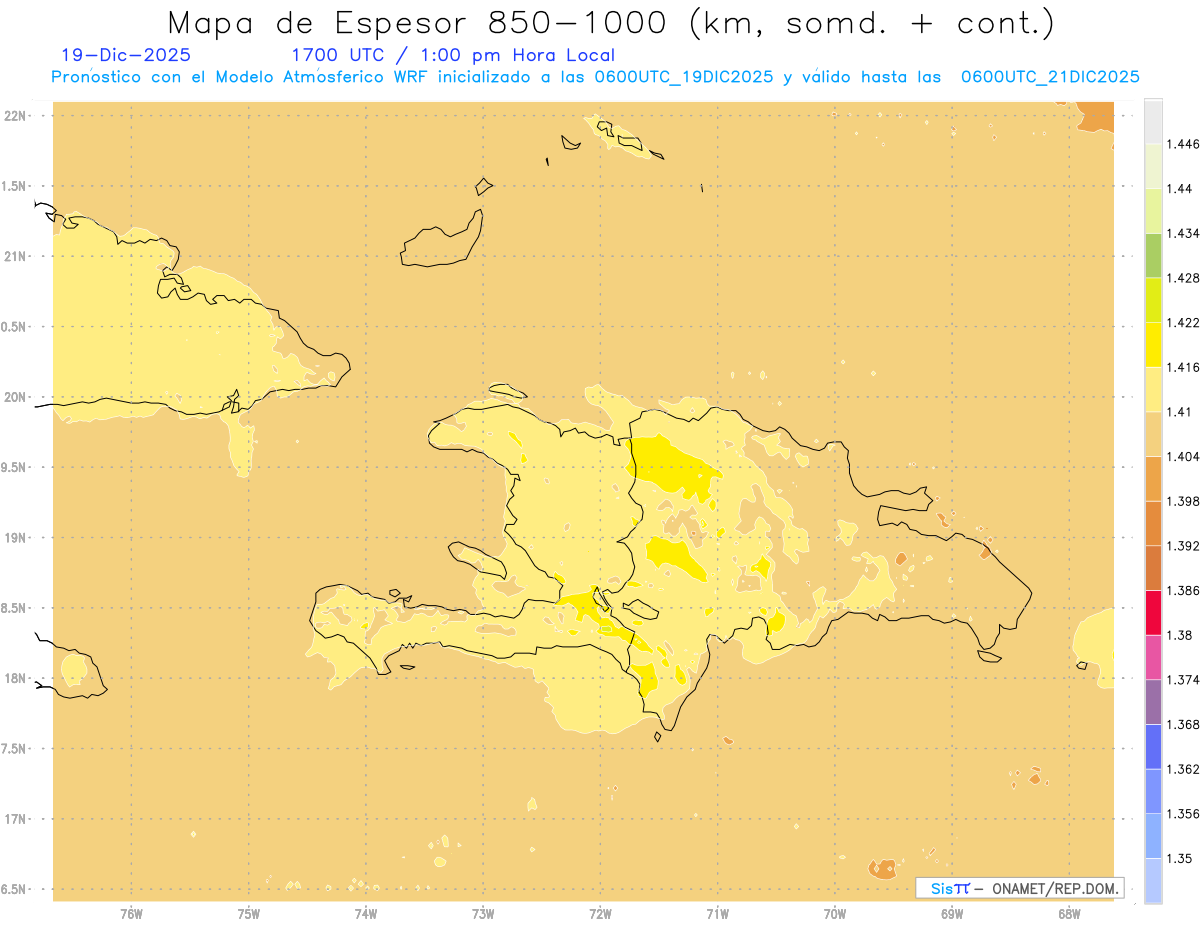Pick the bright yellow band between 1.416 and 1.422
The height and width of the screenshot is (927, 1200).
click(x=1153, y=345)
